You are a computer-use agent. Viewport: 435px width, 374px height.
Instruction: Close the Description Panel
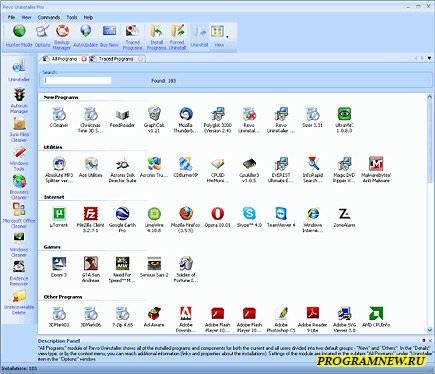430,340
